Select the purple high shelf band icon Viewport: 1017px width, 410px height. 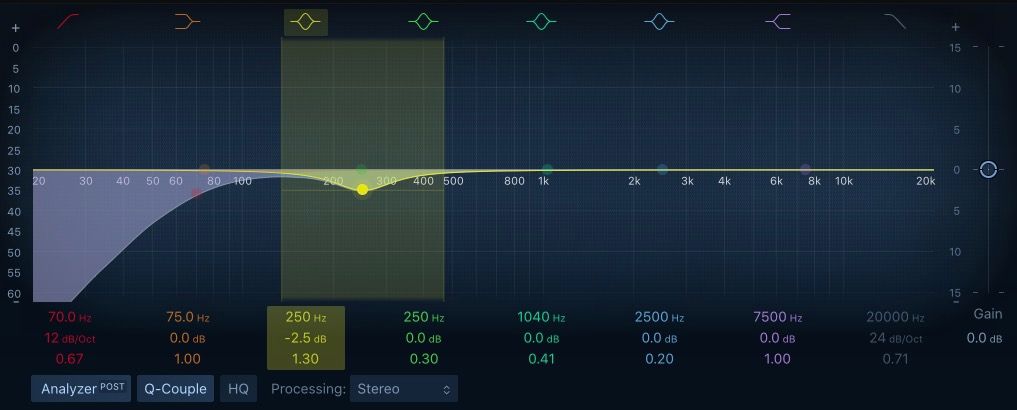coord(777,21)
